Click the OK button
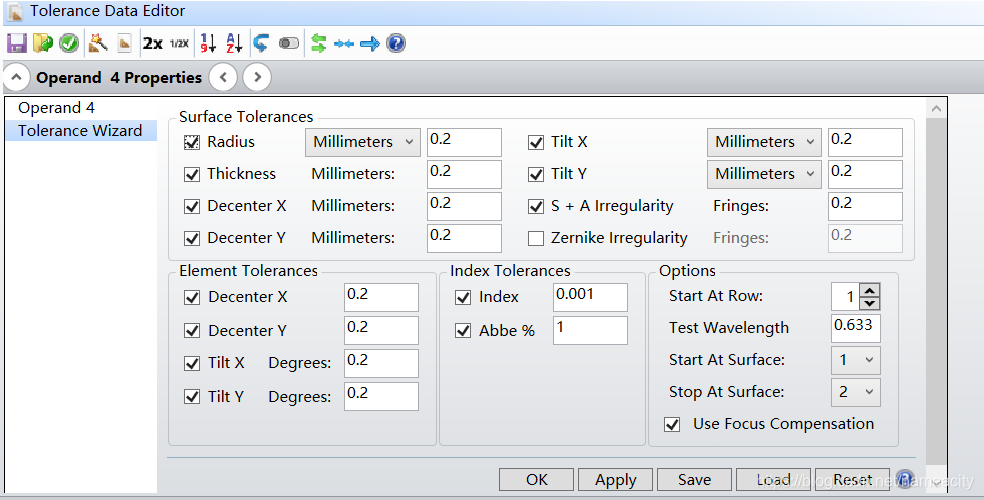Image resolution: width=984 pixels, height=500 pixels. 537,480
